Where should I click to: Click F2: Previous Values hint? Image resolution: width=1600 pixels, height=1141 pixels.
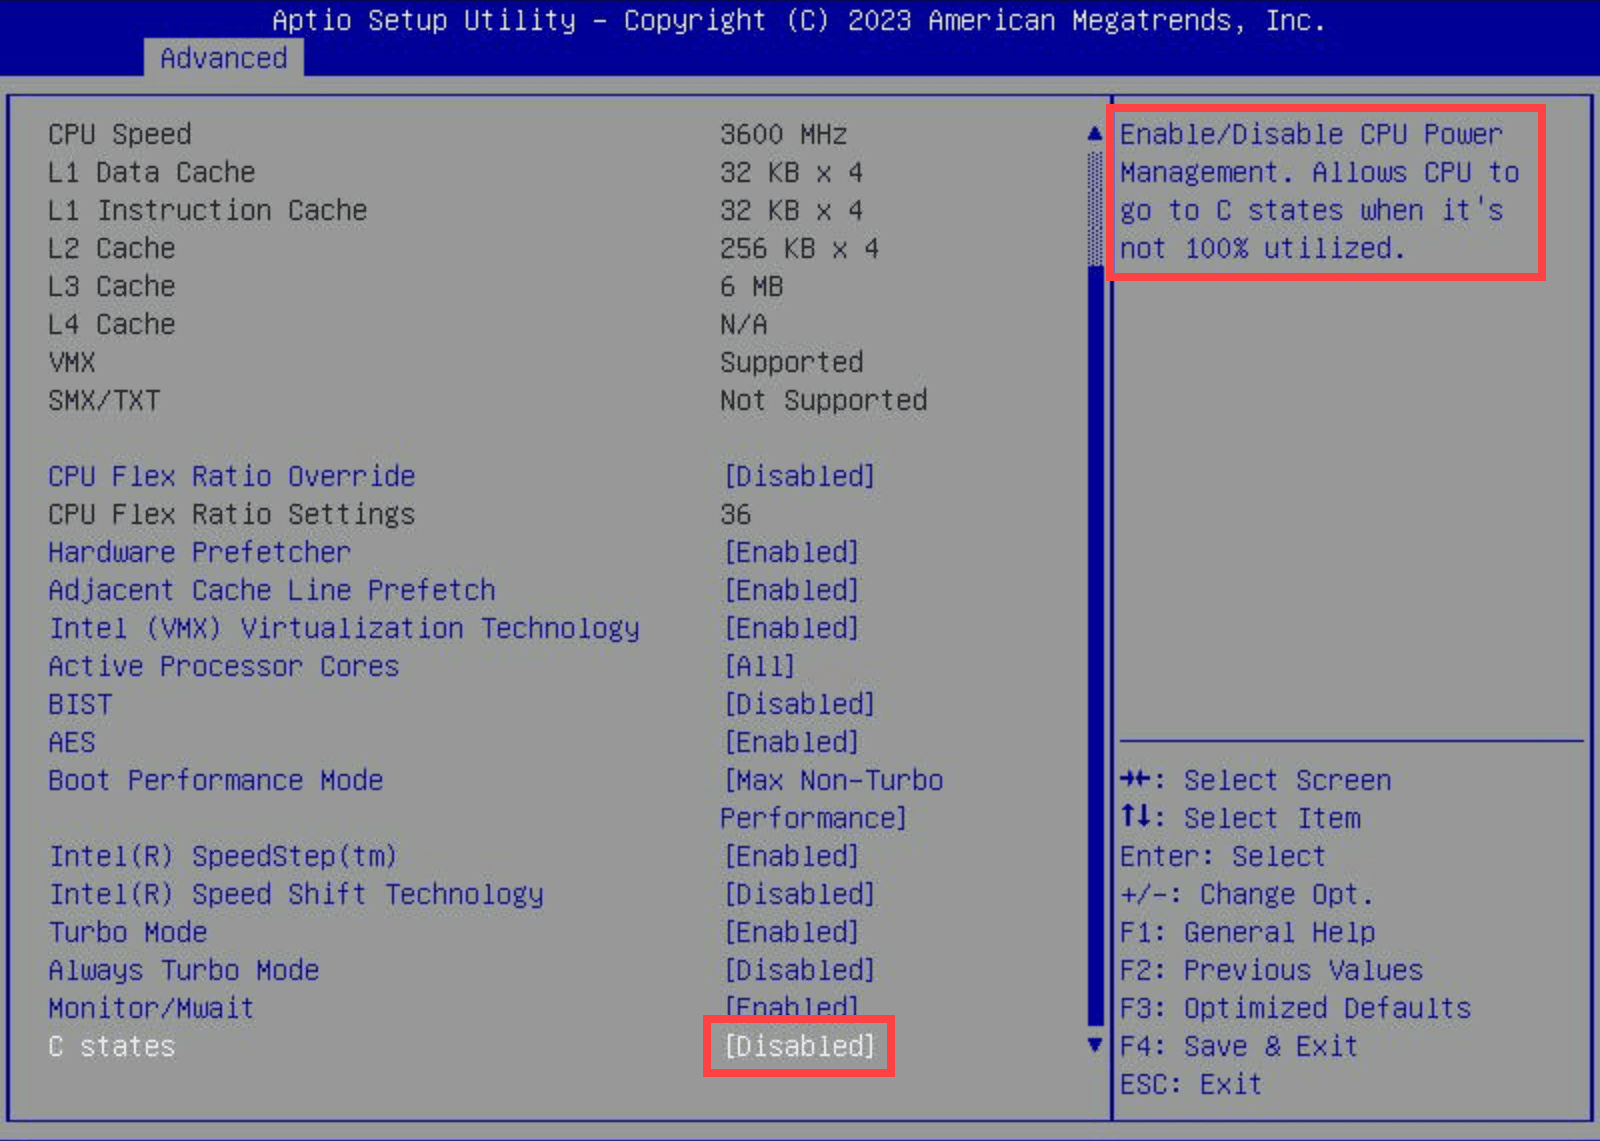click(1272, 970)
